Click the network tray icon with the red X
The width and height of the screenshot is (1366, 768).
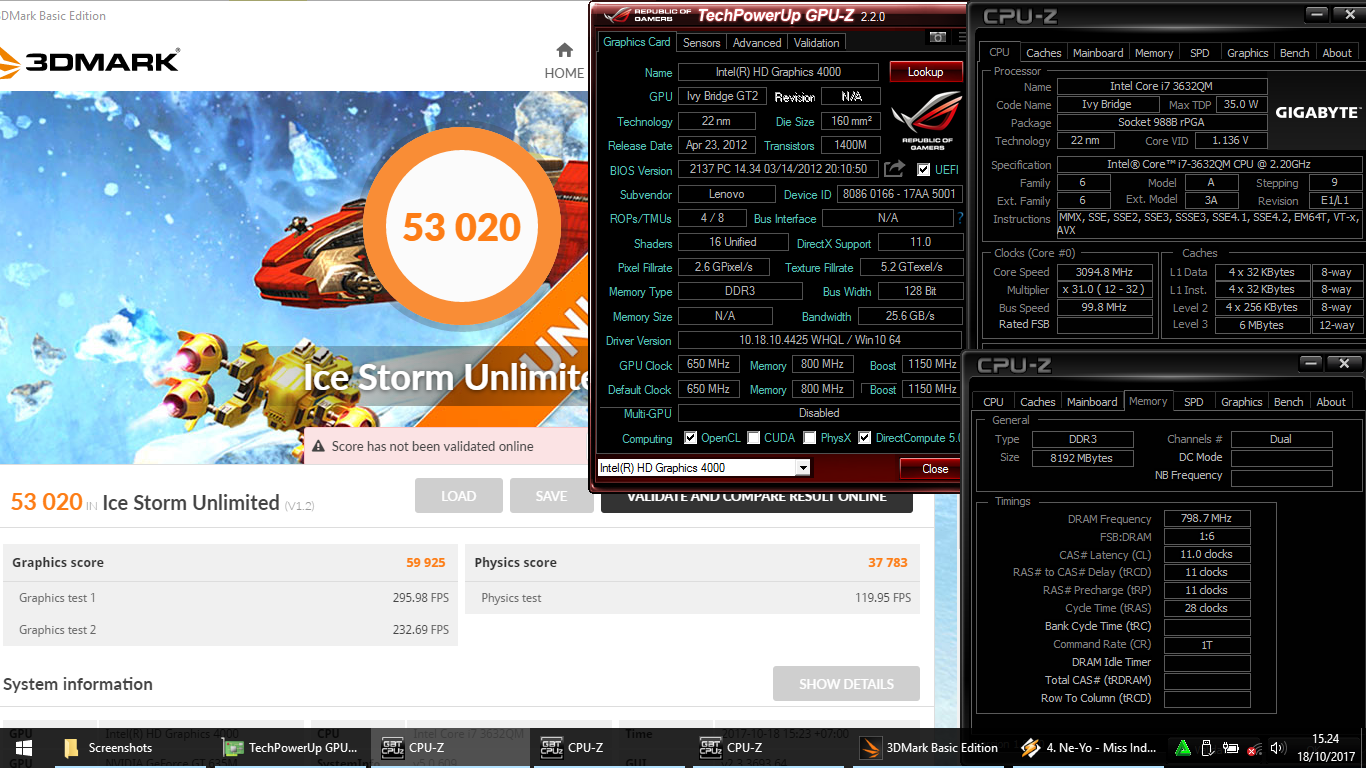pos(1255,747)
